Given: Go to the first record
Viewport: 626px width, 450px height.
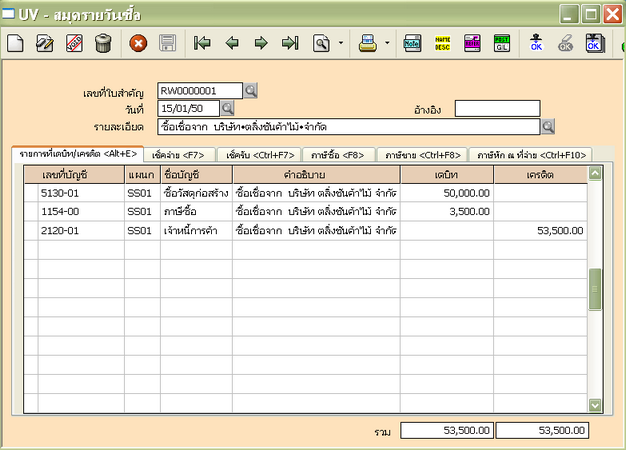Looking at the screenshot, I should pyautogui.click(x=203, y=43).
